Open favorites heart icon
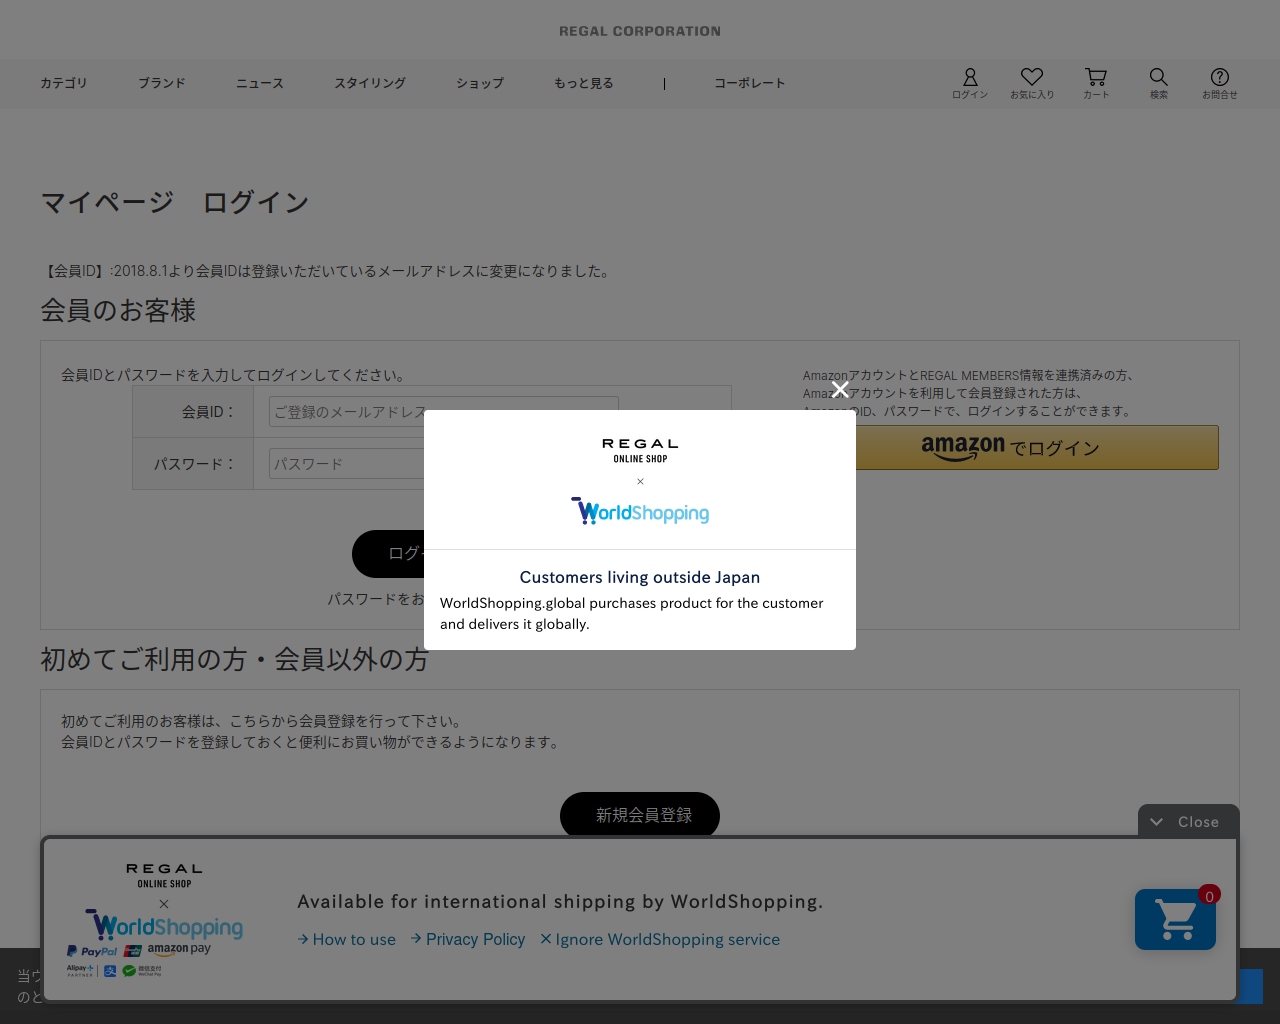 (x=1032, y=83)
